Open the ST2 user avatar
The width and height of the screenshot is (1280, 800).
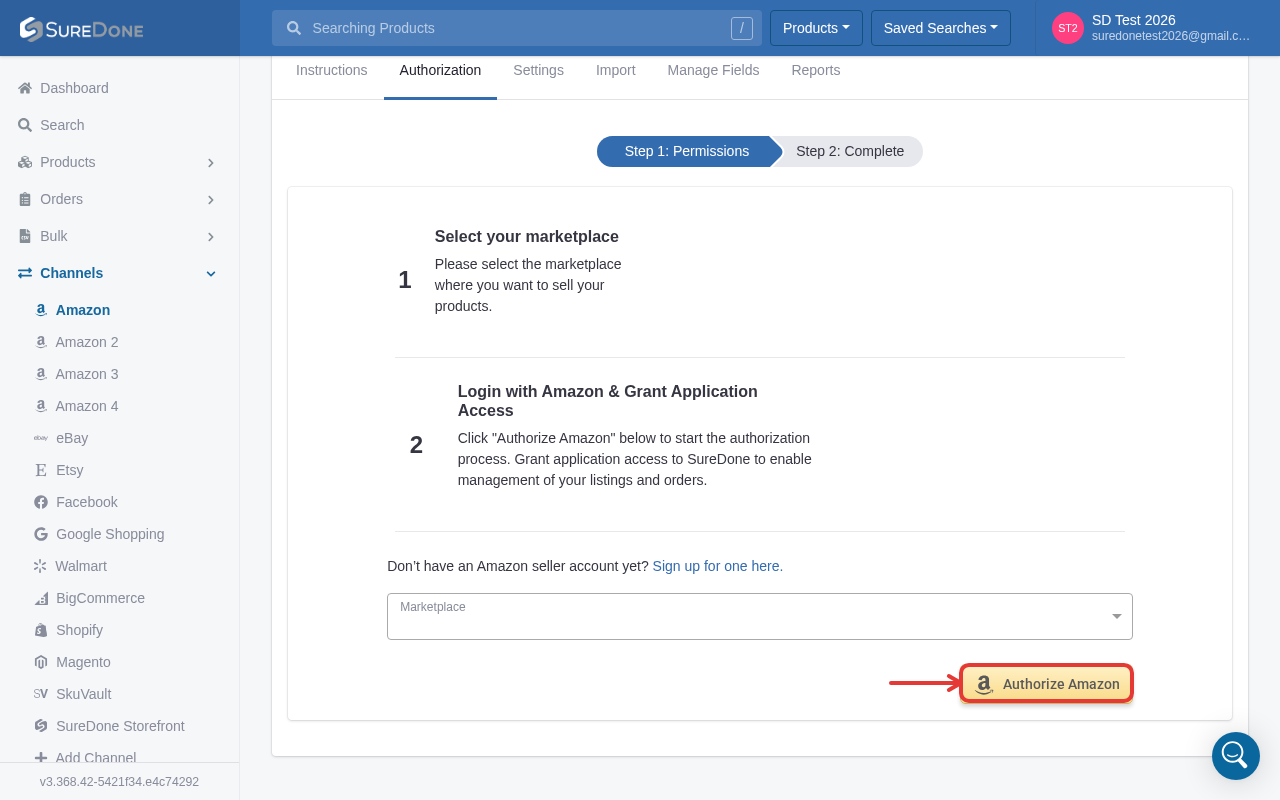[x=1068, y=28]
